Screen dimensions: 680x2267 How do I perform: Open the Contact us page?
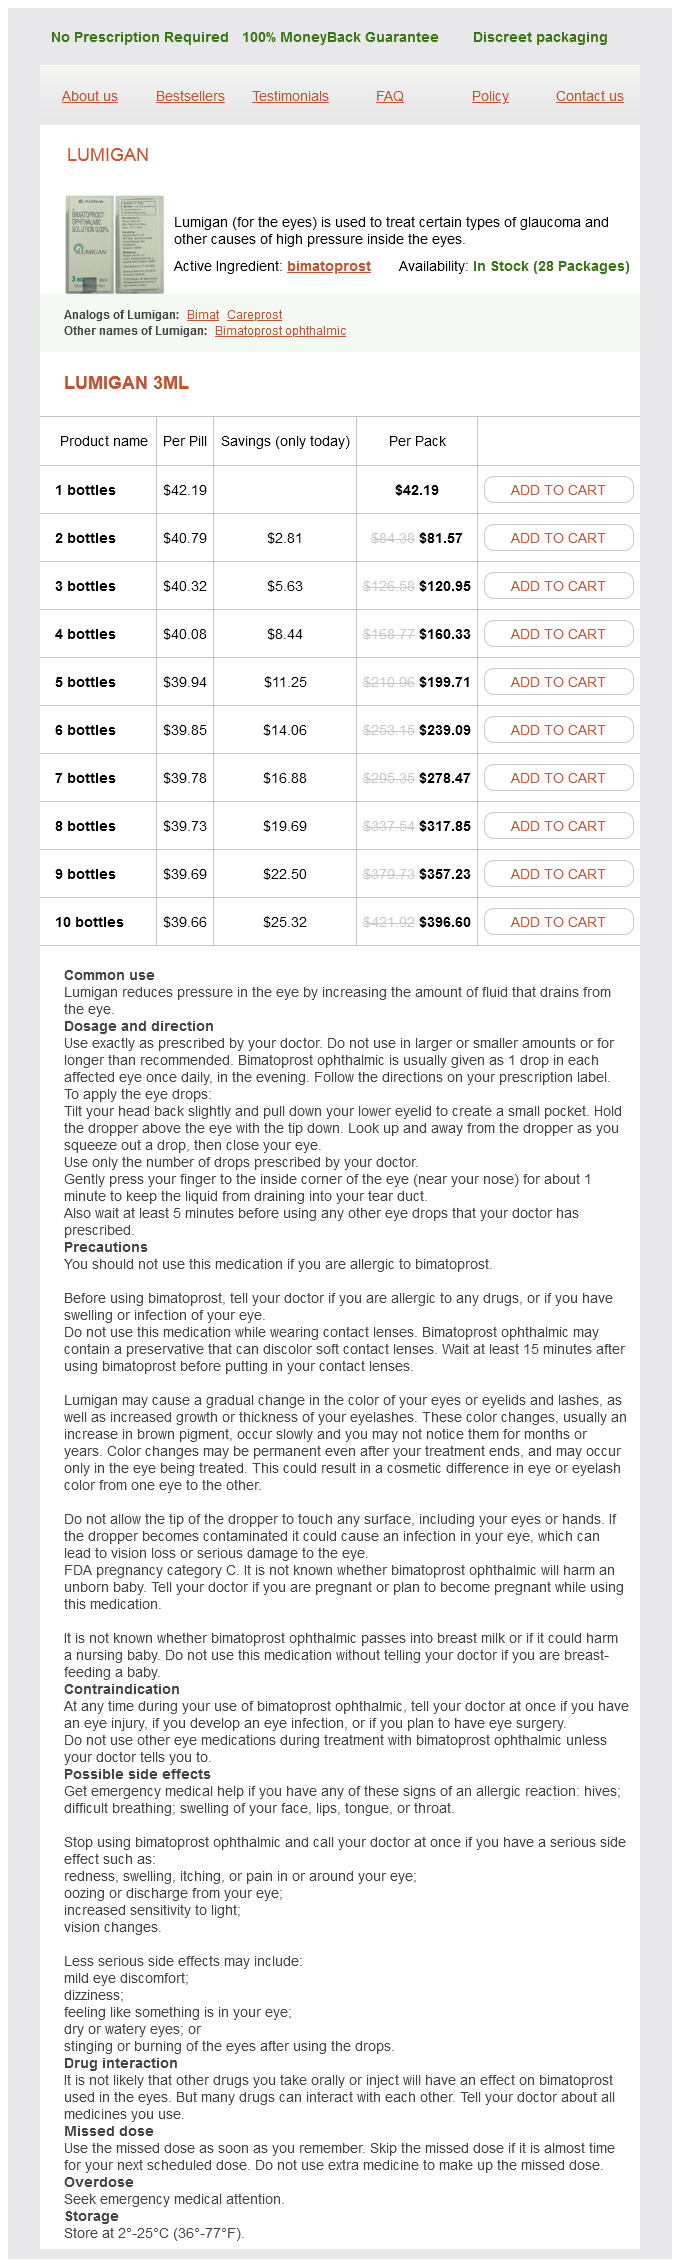pos(589,96)
